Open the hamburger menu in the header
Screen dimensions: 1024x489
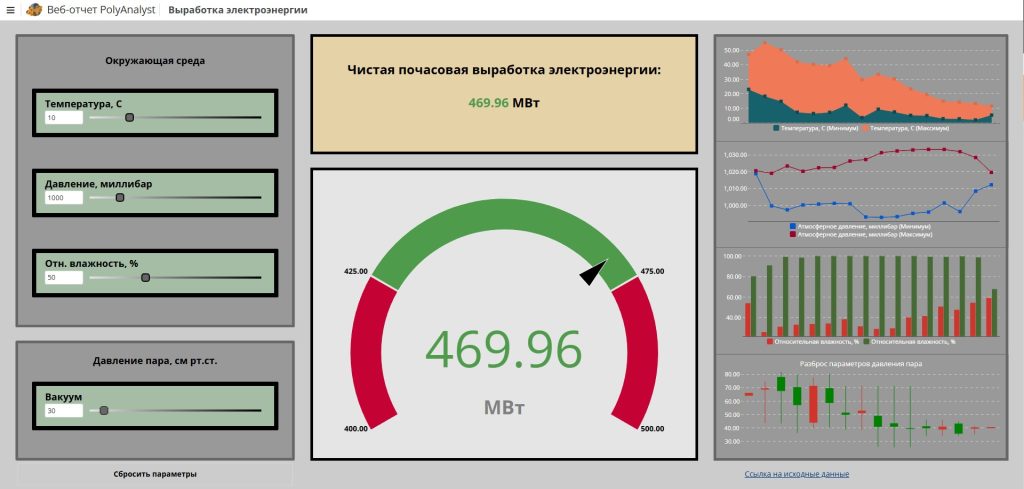(x=10, y=10)
